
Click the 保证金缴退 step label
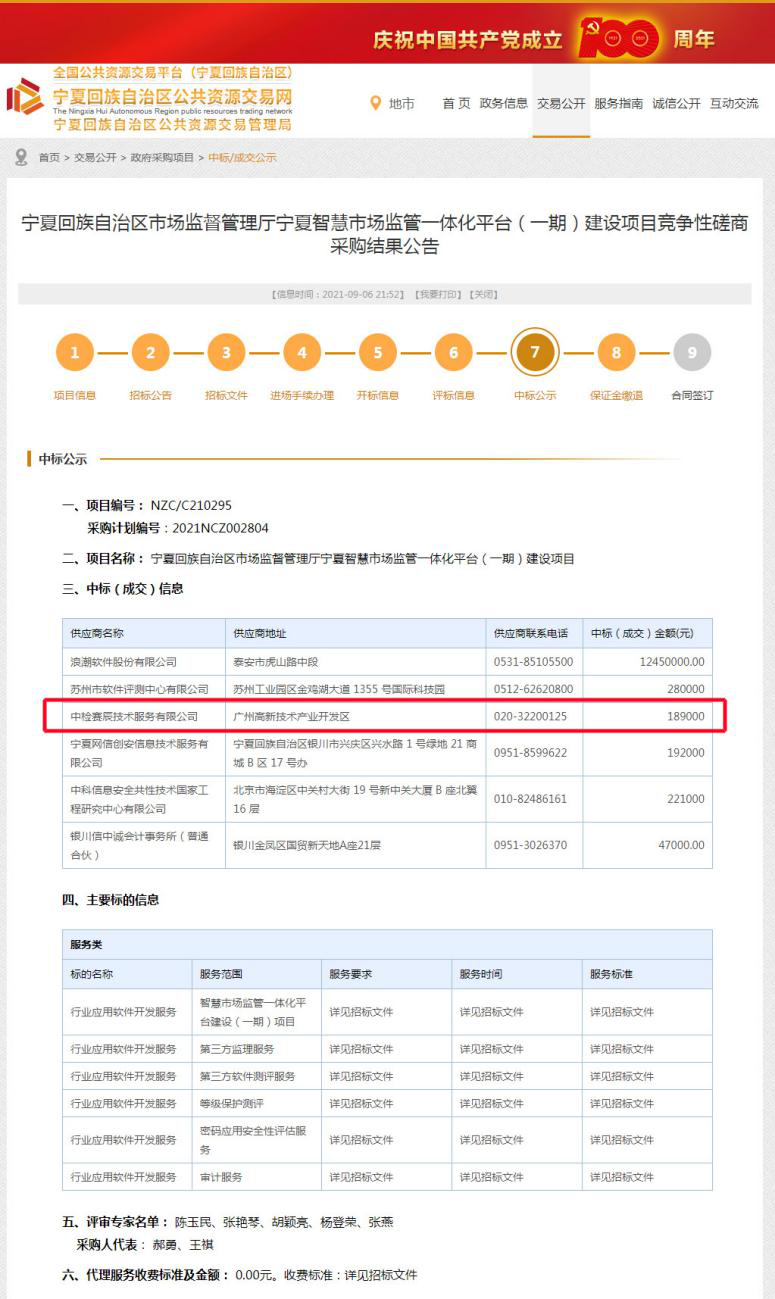click(616, 396)
